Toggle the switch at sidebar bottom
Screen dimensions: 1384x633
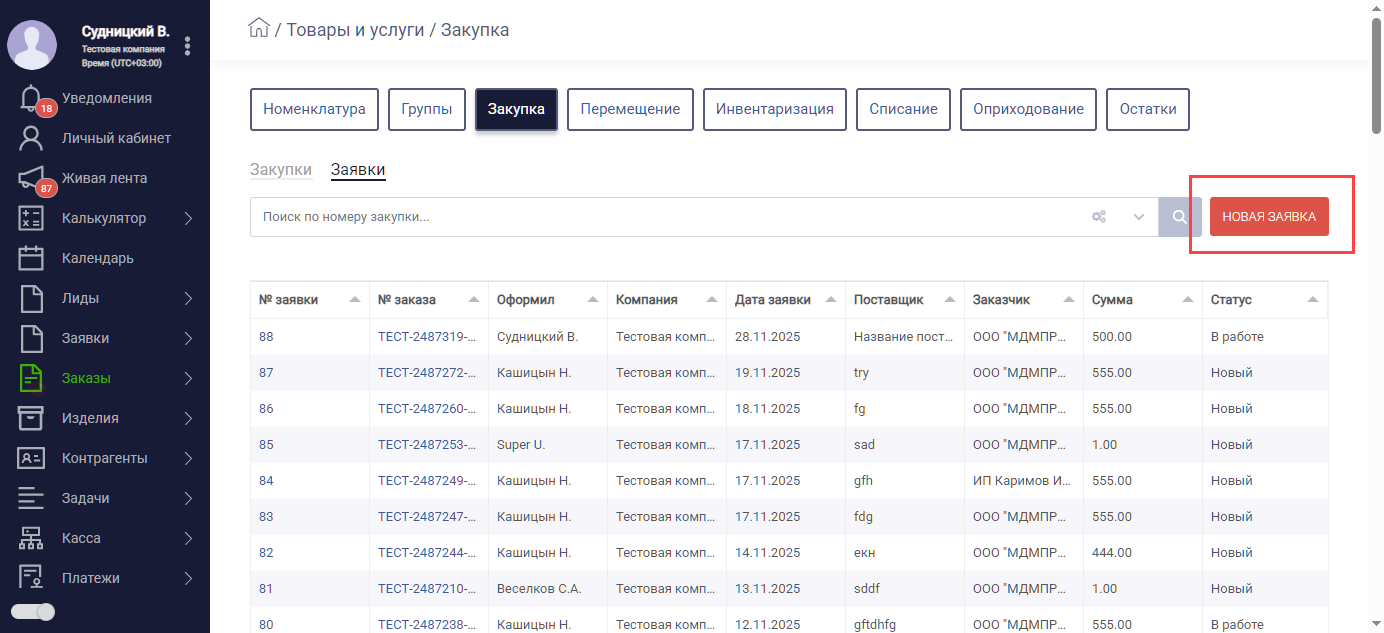coord(33,611)
